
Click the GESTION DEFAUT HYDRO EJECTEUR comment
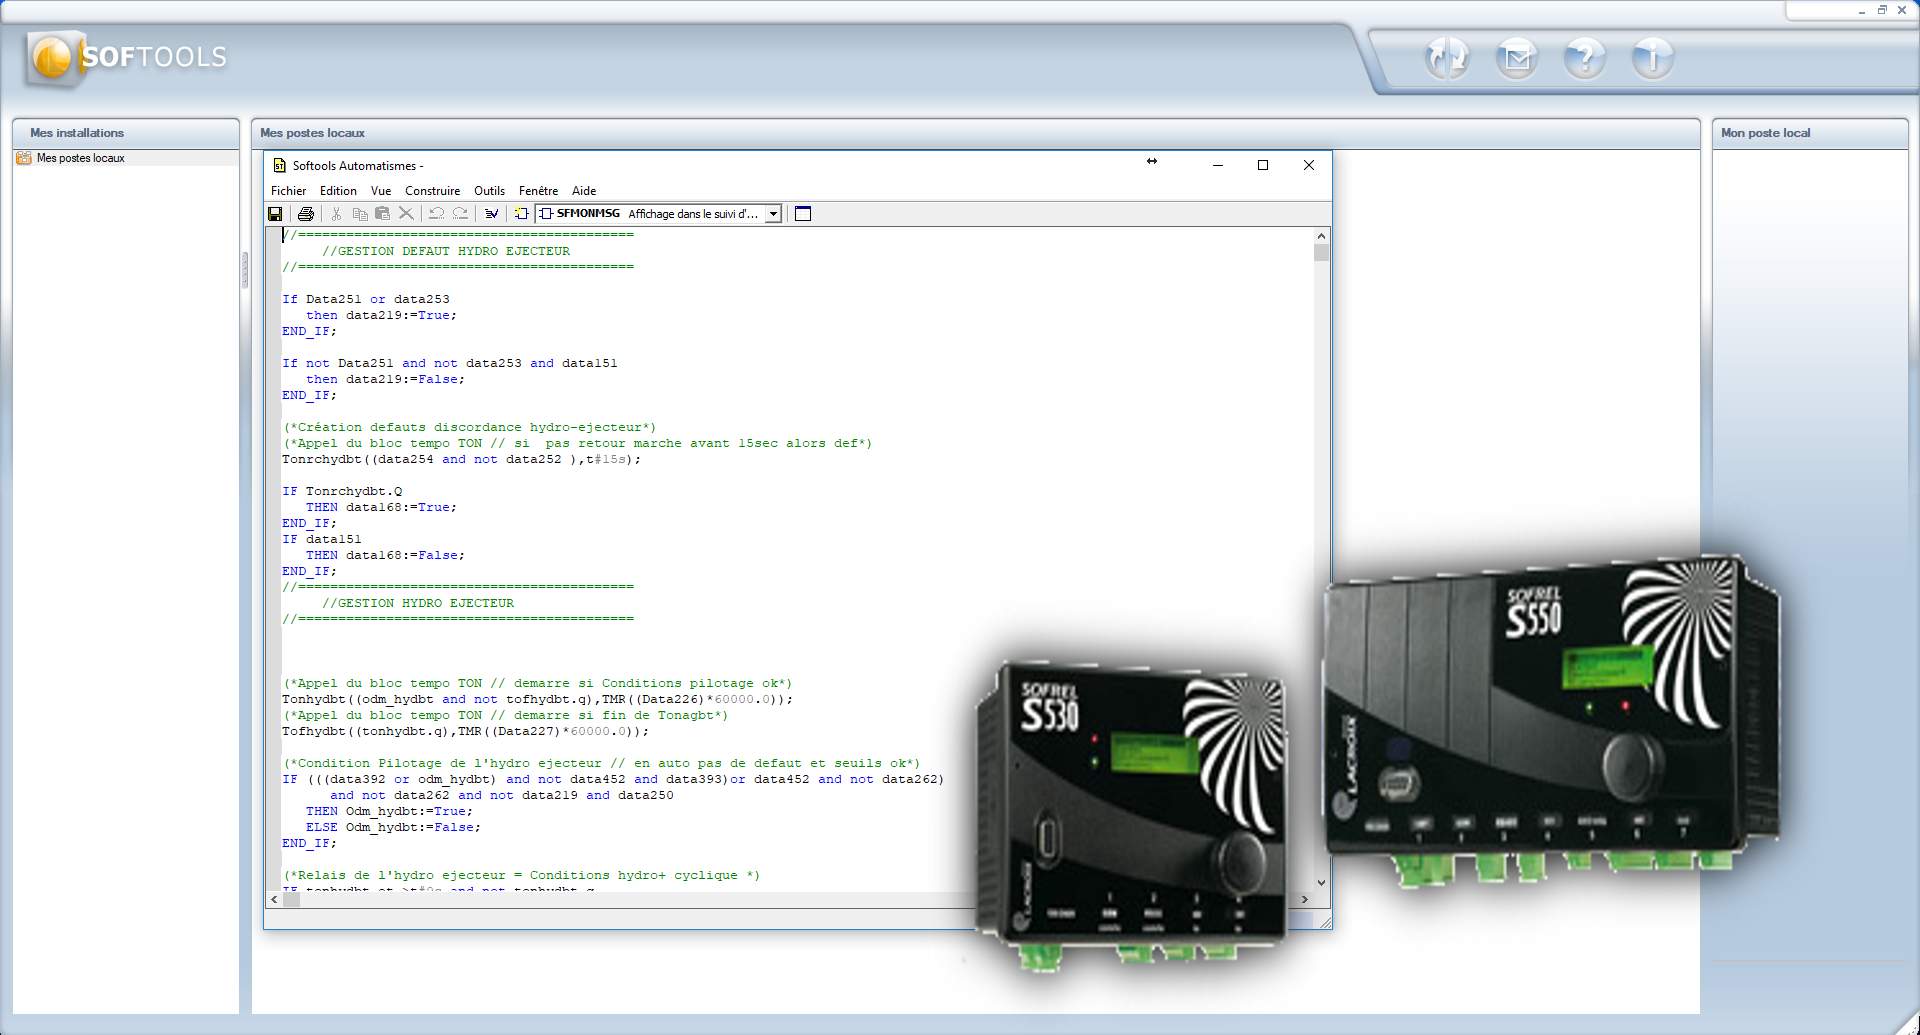[446, 252]
